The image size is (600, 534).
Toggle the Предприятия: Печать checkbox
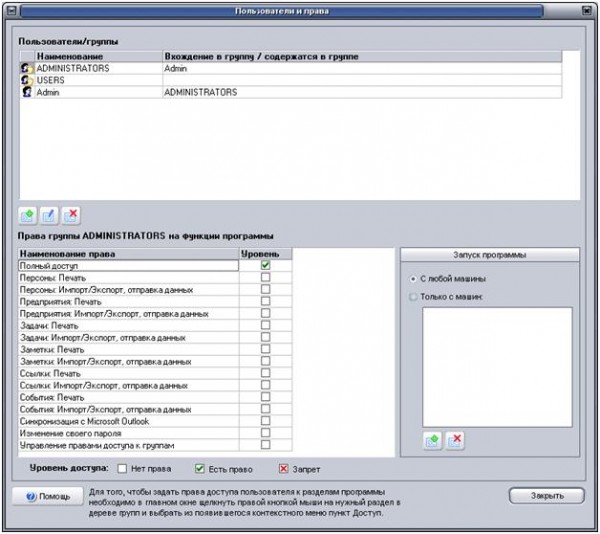[x=266, y=301]
